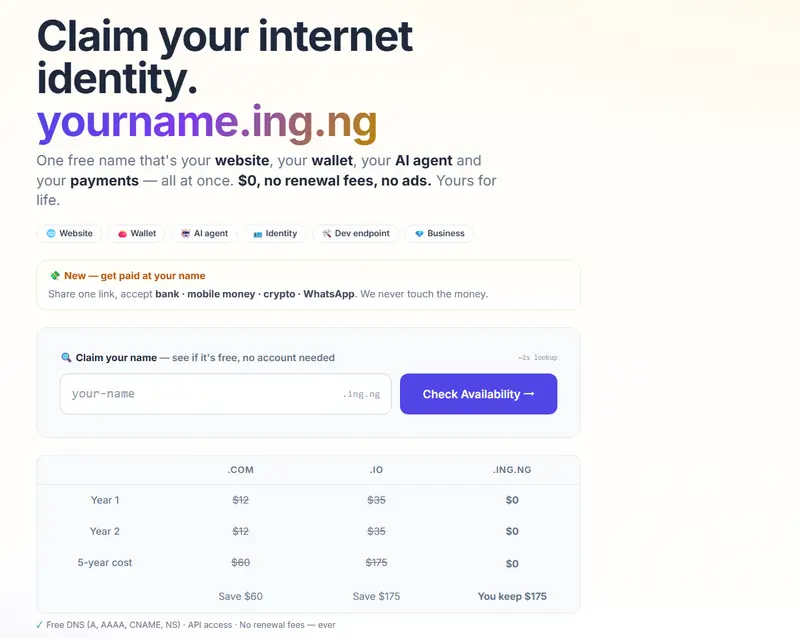Screen dimensions: 800x639
Task: Click Check Availability button
Action: pos(479,394)
